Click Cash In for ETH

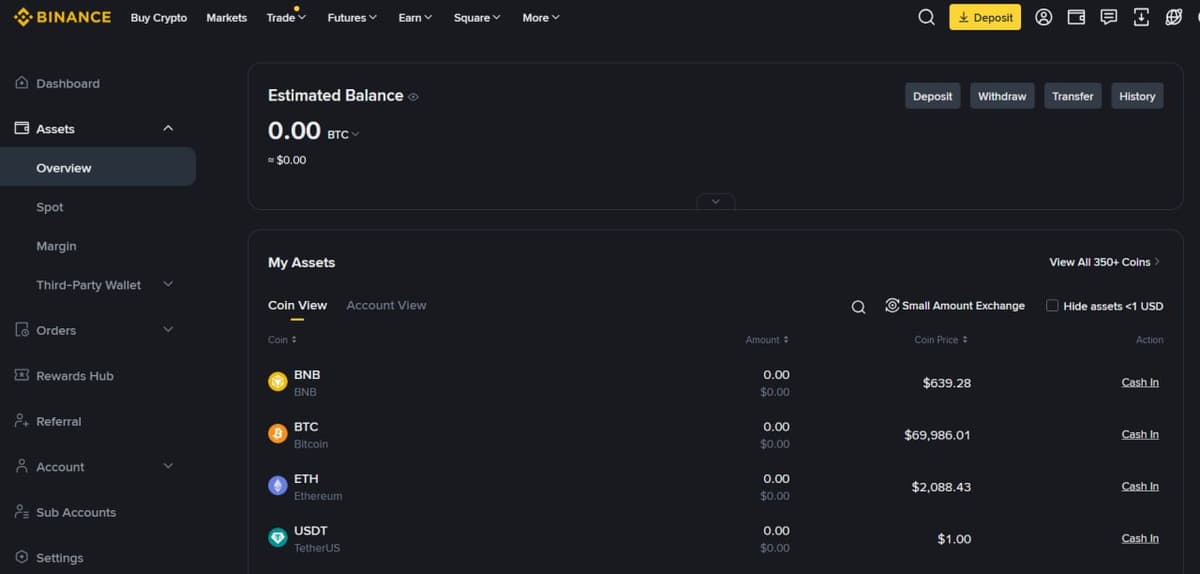pos(1140,486)
